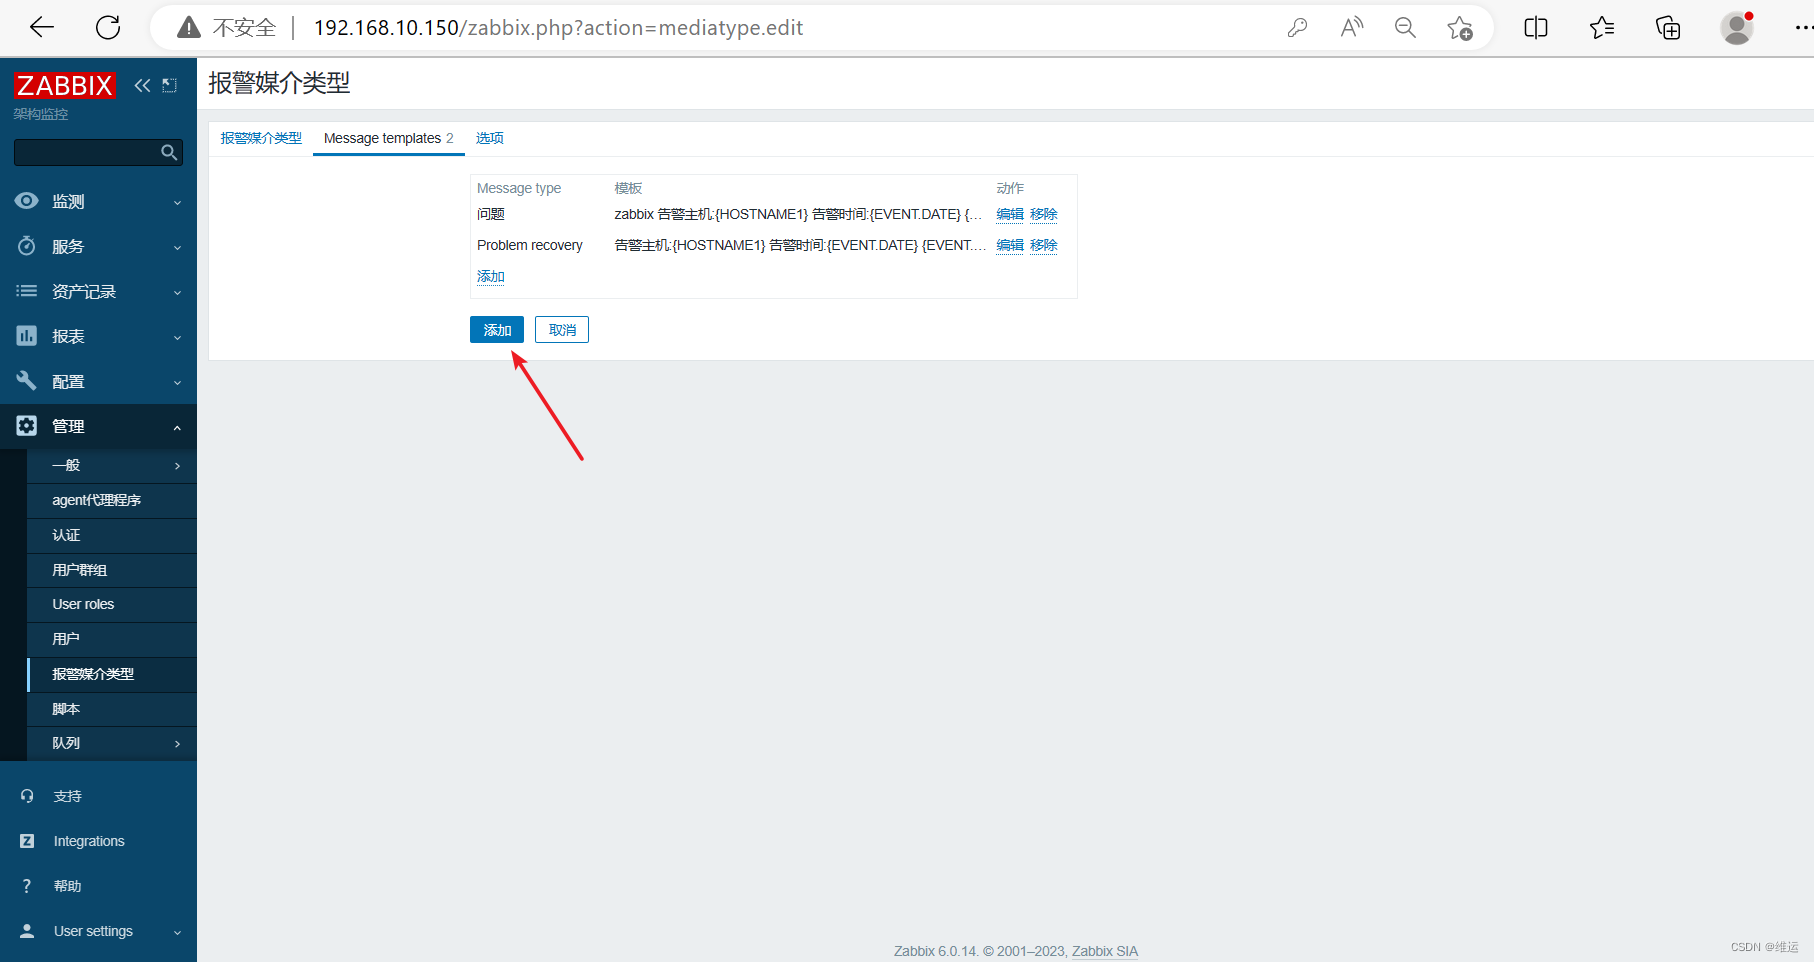Viewport: 1814px width, 962px height.
Task: Expand the 报表 menu chevron
Action: (x=177, y=337)
